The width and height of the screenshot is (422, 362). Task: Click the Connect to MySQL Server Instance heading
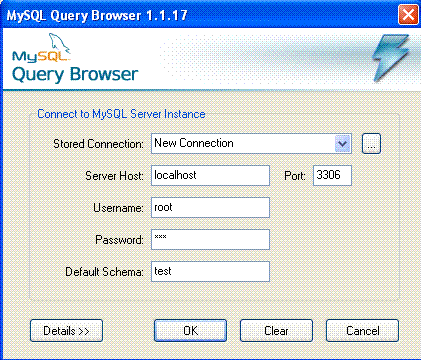click(121, 114)
